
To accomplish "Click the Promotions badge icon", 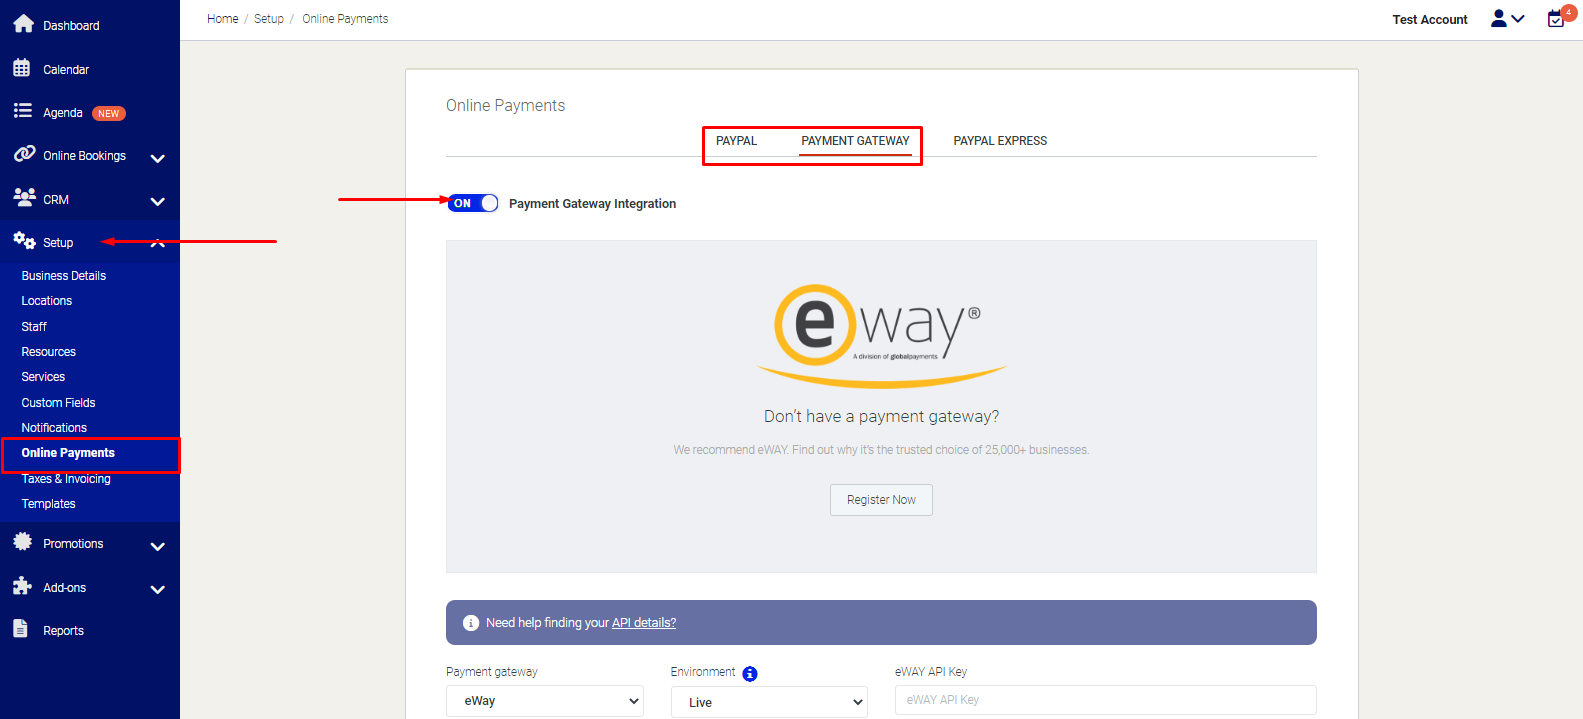I will coord(22,542).
